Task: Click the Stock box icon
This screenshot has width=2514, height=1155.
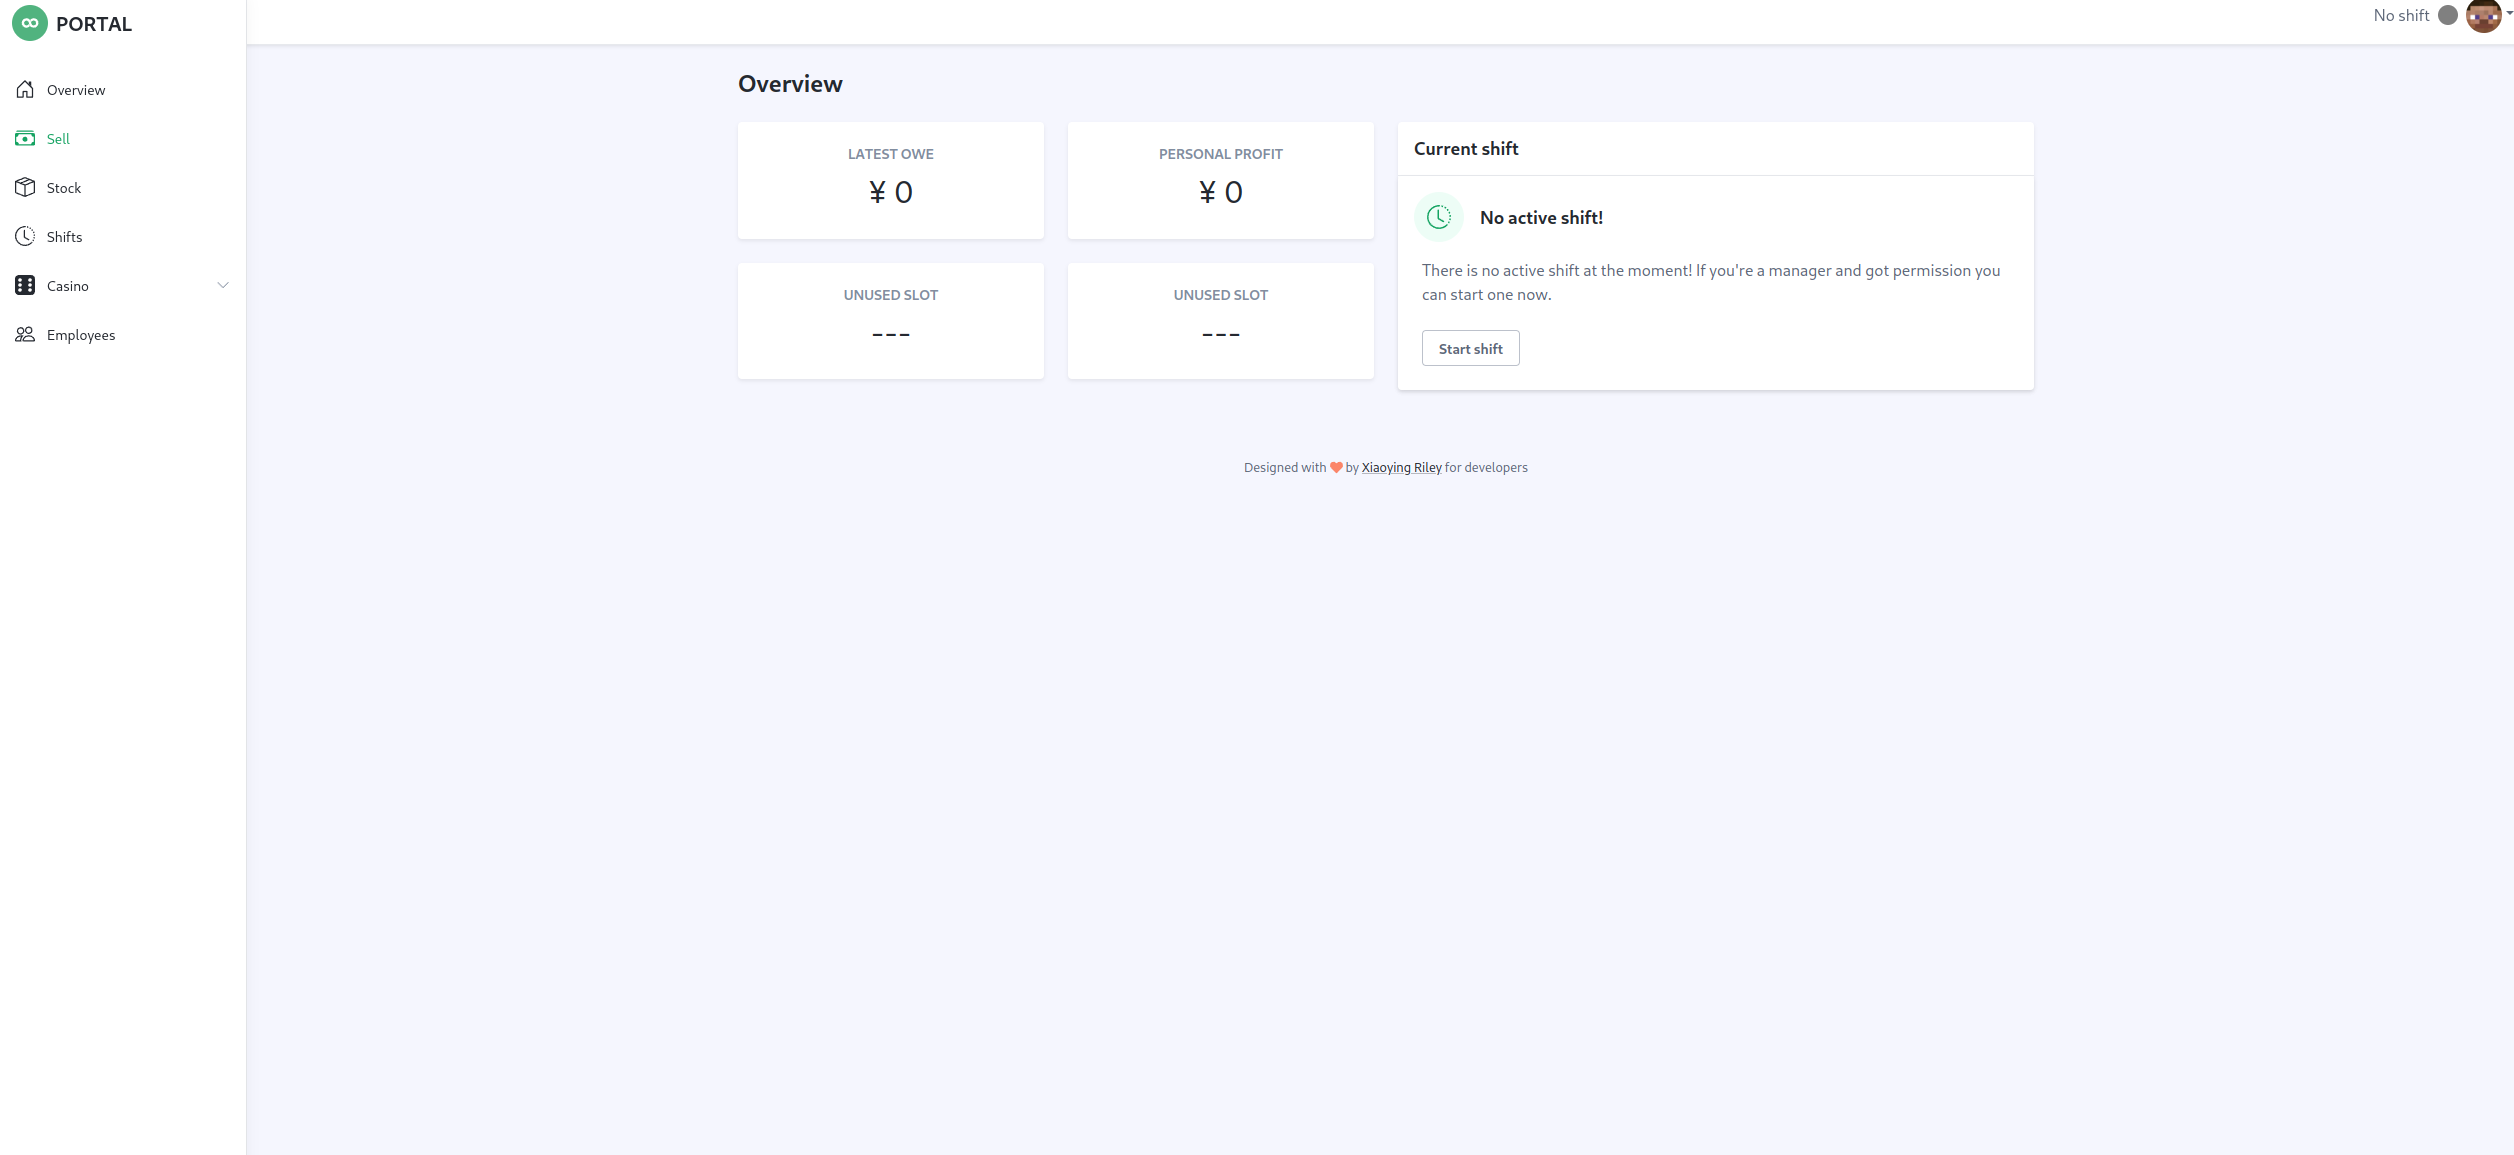Action: pos(25,188)
